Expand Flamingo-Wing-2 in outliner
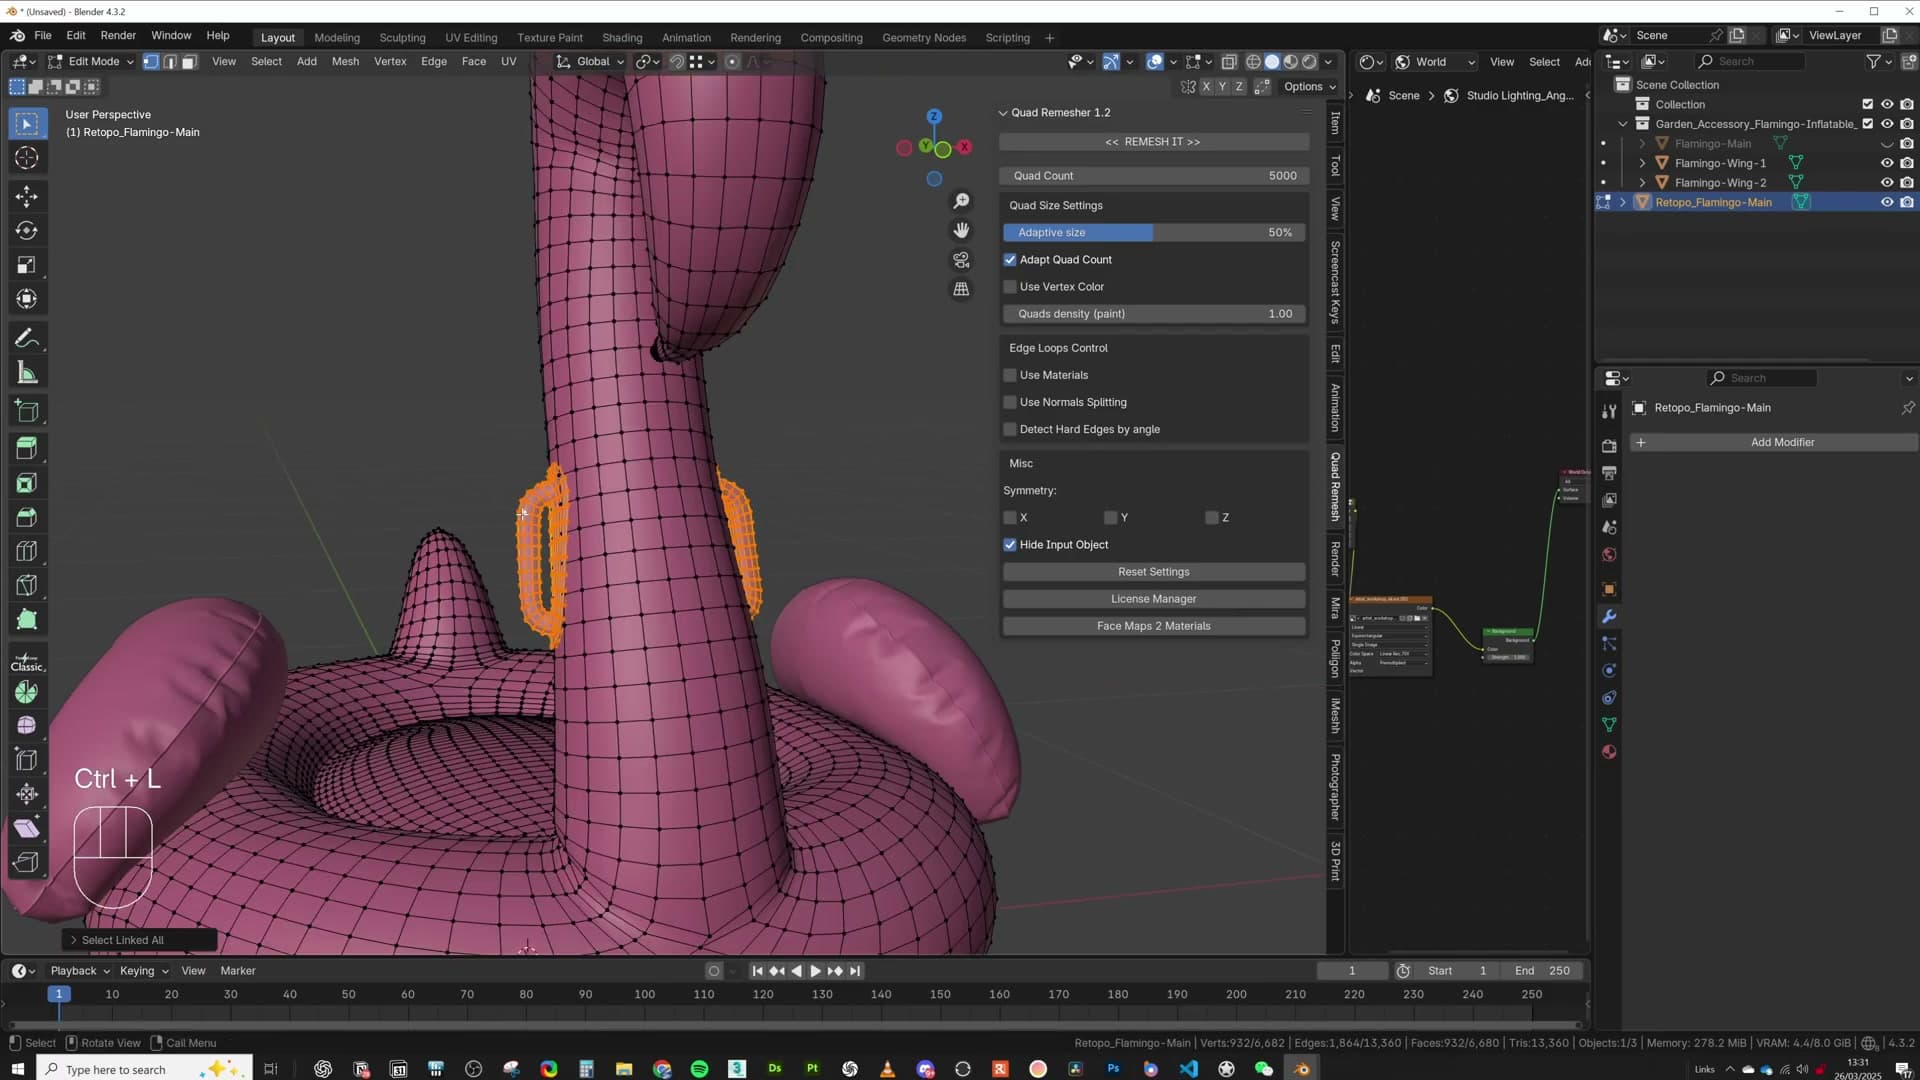 coord(1642,183)
